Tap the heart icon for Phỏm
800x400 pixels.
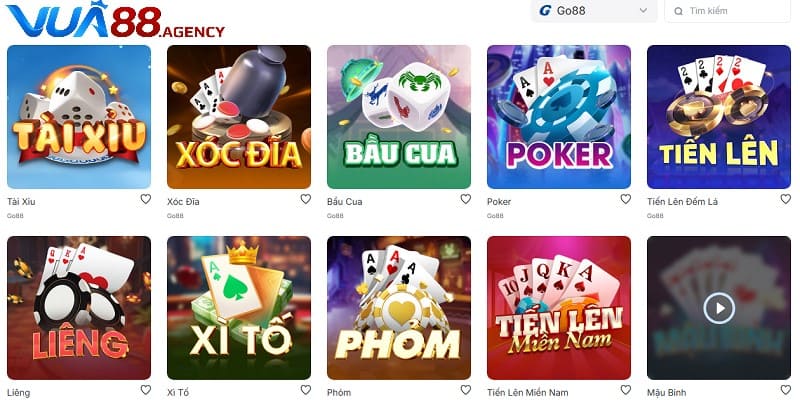coord(465,390)
